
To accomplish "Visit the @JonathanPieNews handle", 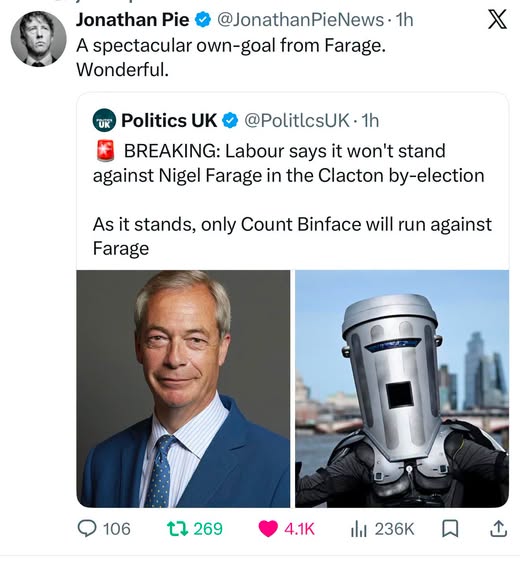I will tap(301, 19).
